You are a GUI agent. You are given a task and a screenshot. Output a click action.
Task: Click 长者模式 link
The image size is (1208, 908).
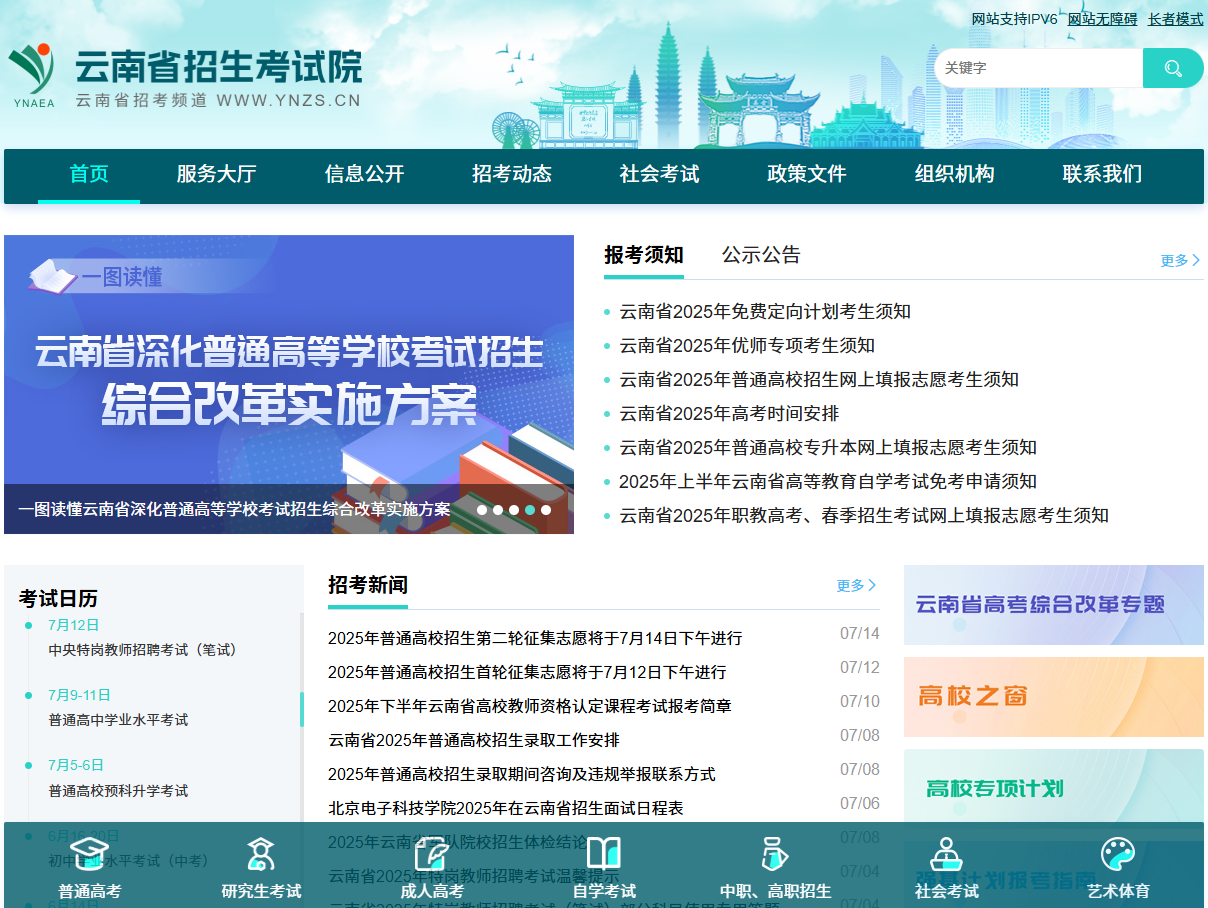(1176, 19)
